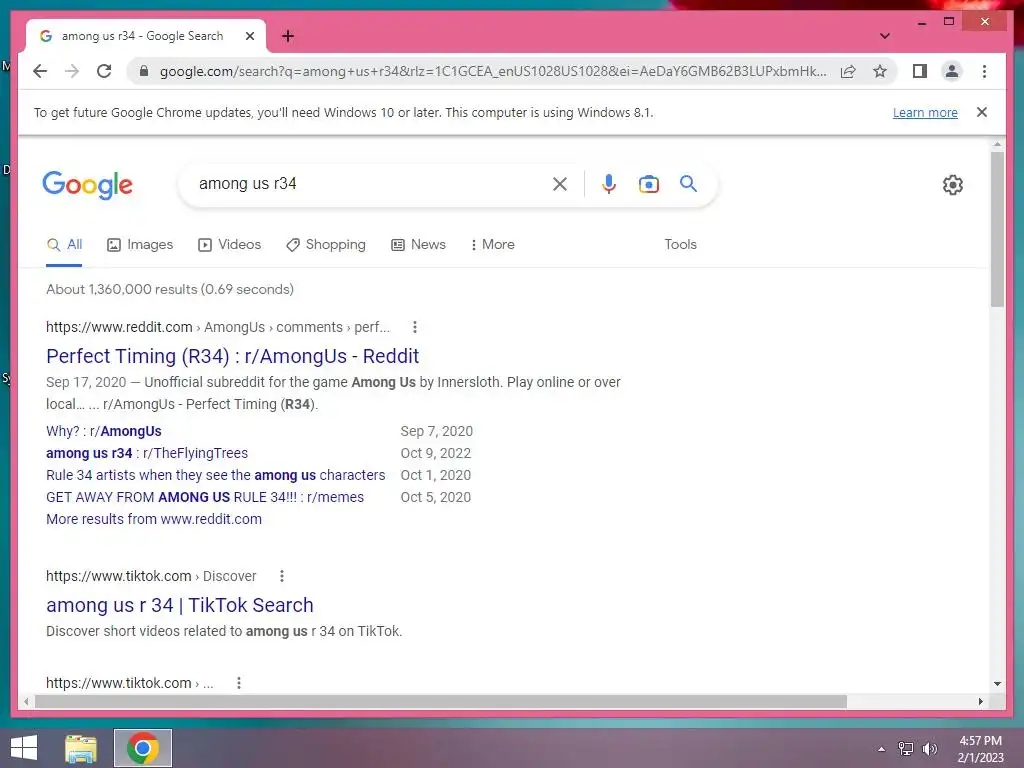1024x768 pixels.
Task: Click the lock icon in address bar
Action: [x=144, y=71]
